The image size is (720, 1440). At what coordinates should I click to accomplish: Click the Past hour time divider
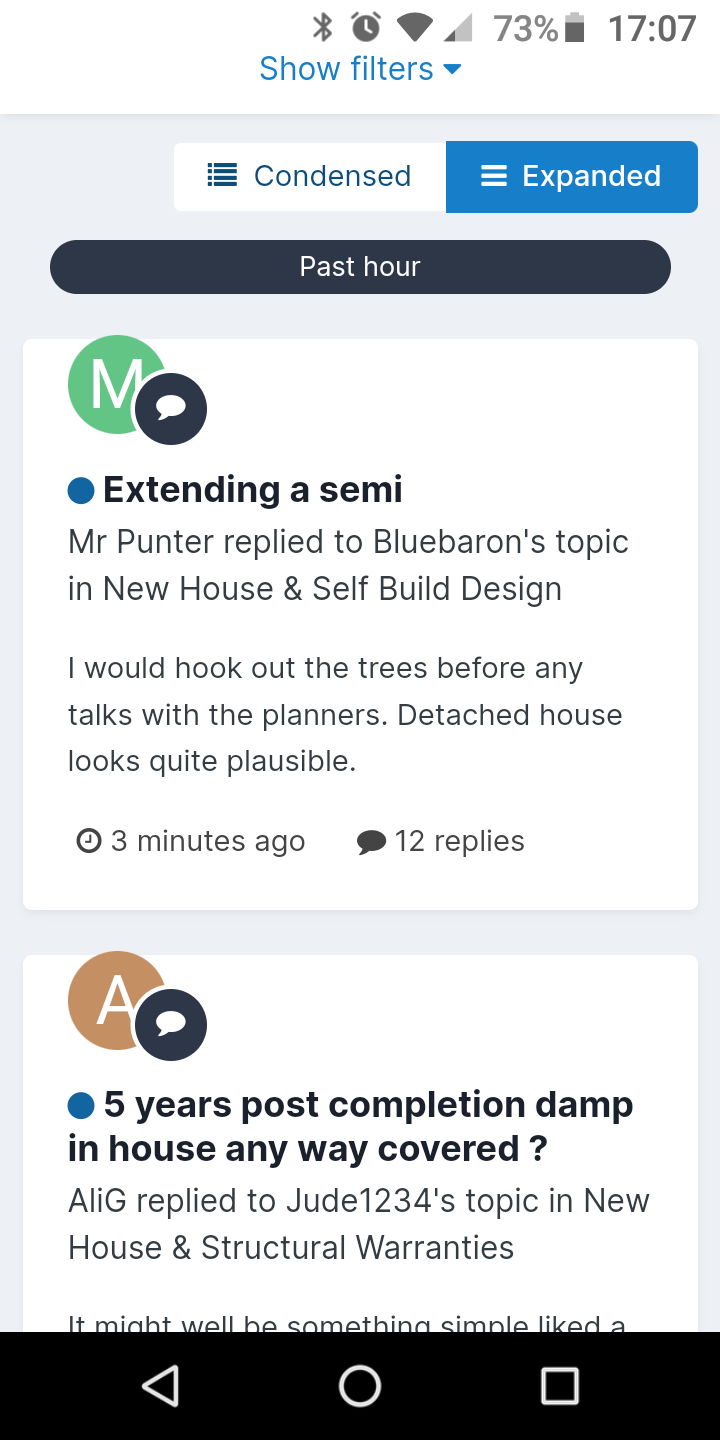coord(360,267)
